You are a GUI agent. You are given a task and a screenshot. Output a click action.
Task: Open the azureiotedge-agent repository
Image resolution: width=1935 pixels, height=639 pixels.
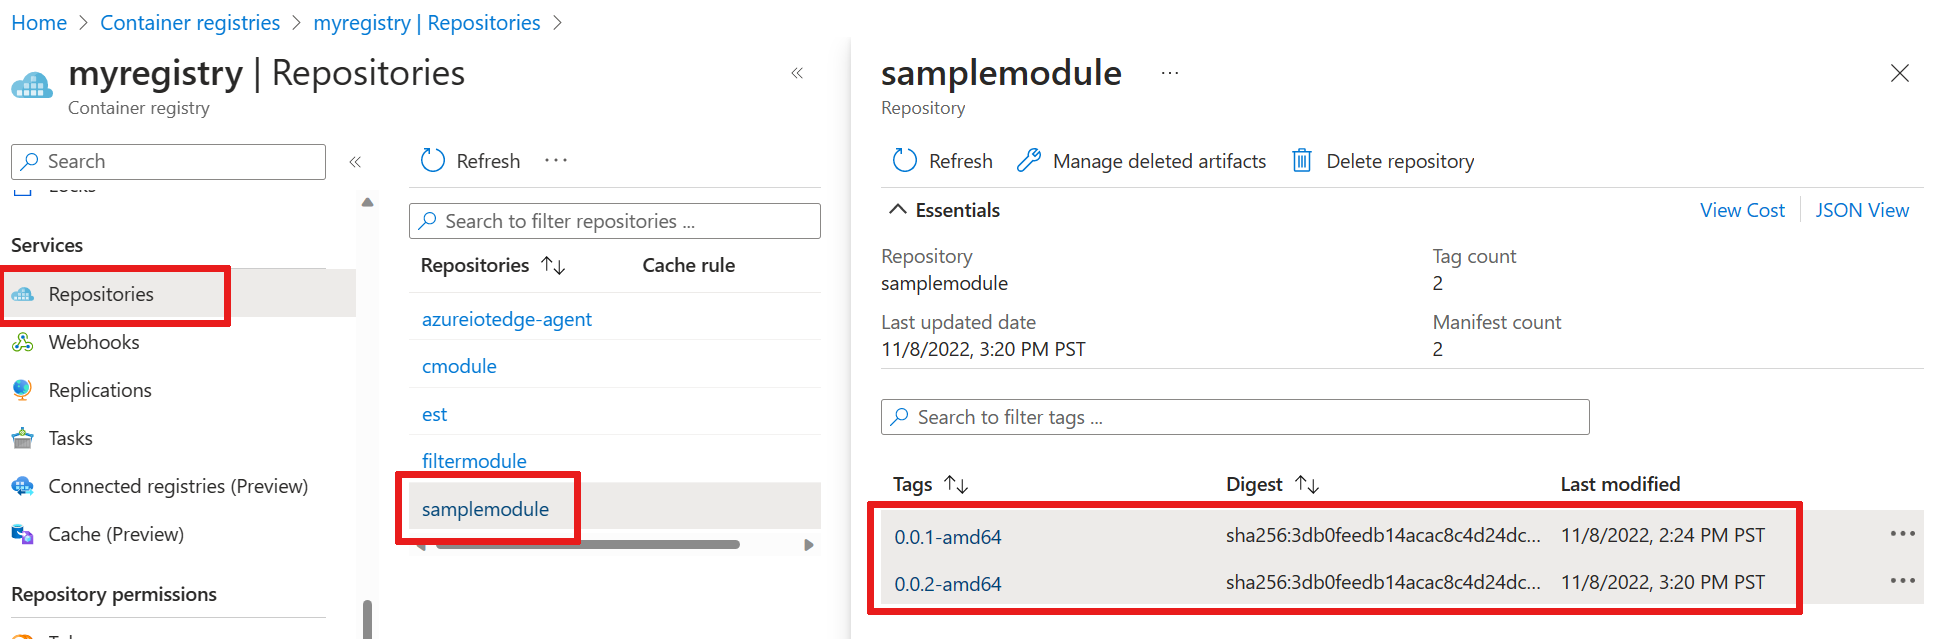click(x=507, y=319)
